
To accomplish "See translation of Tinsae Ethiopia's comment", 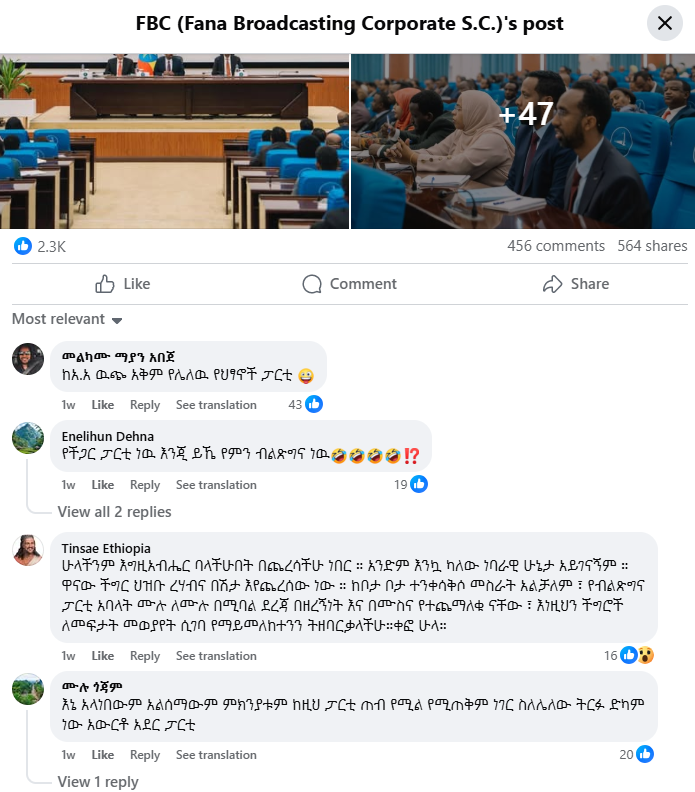I will 216,656.
